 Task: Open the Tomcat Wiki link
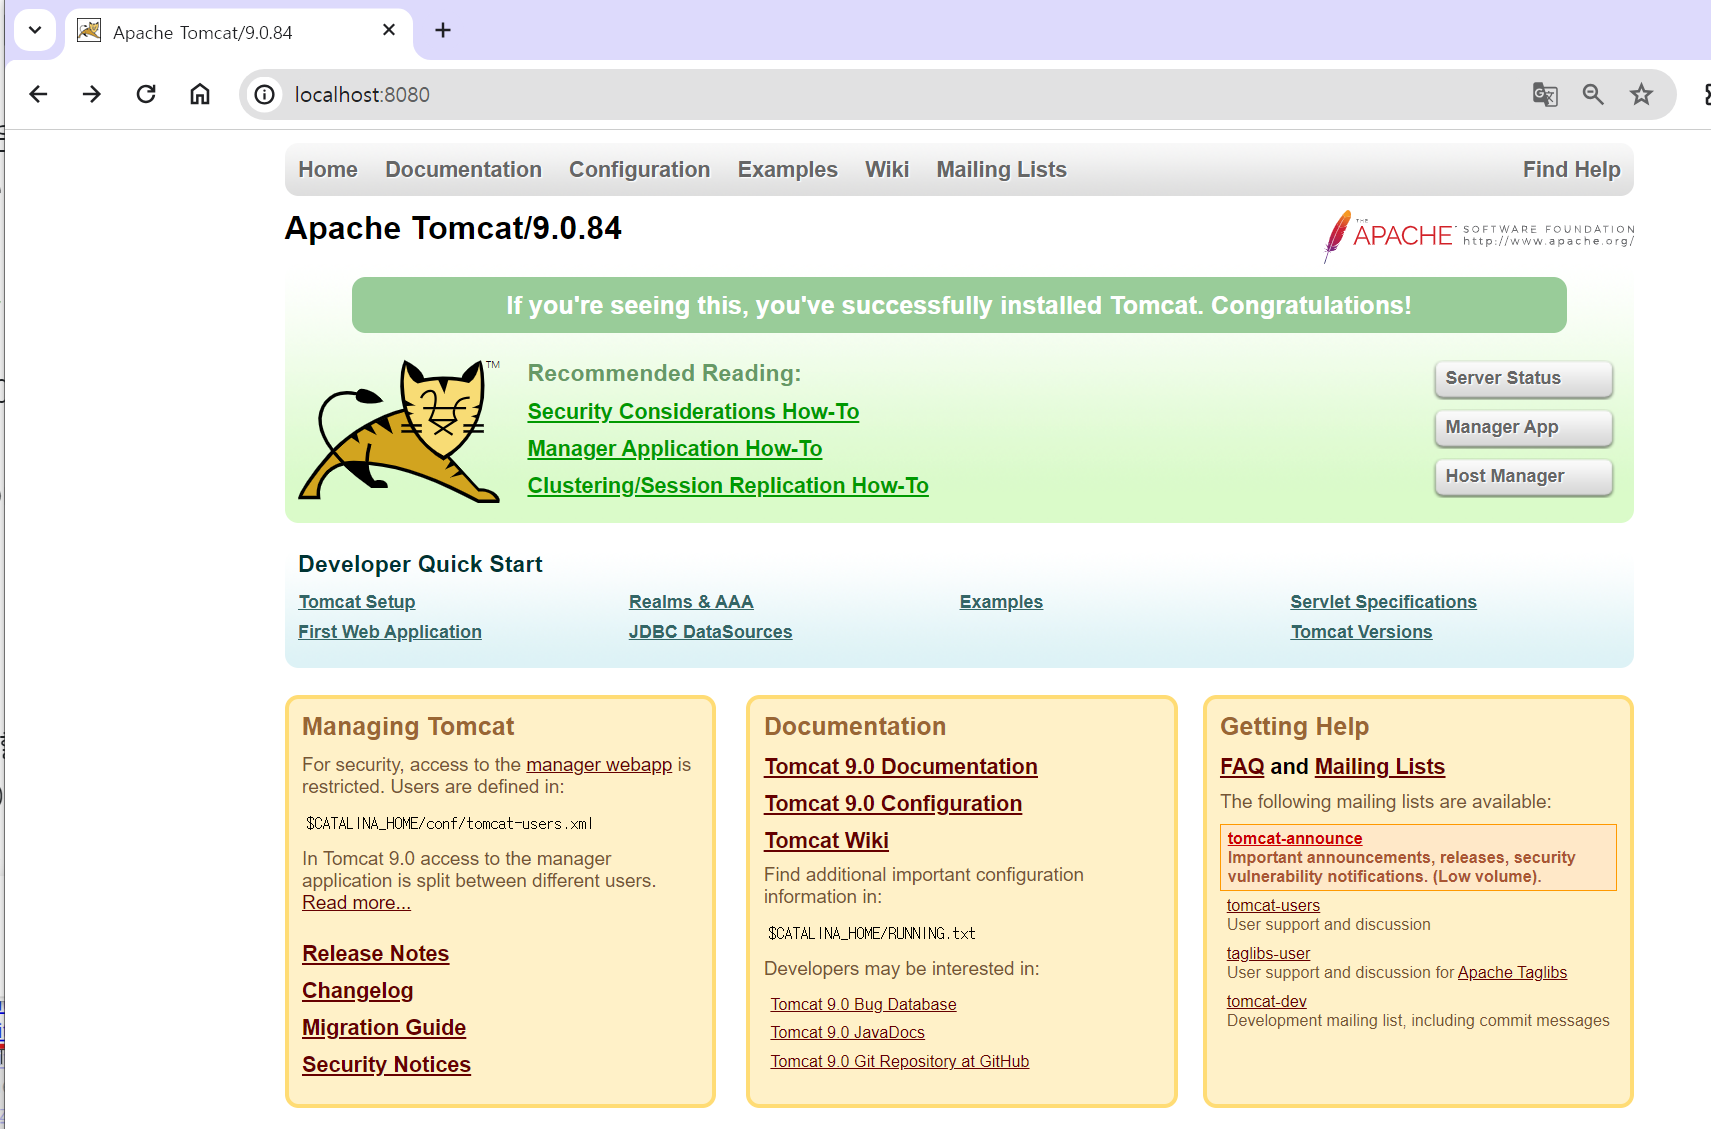click(x=826, y=841)
